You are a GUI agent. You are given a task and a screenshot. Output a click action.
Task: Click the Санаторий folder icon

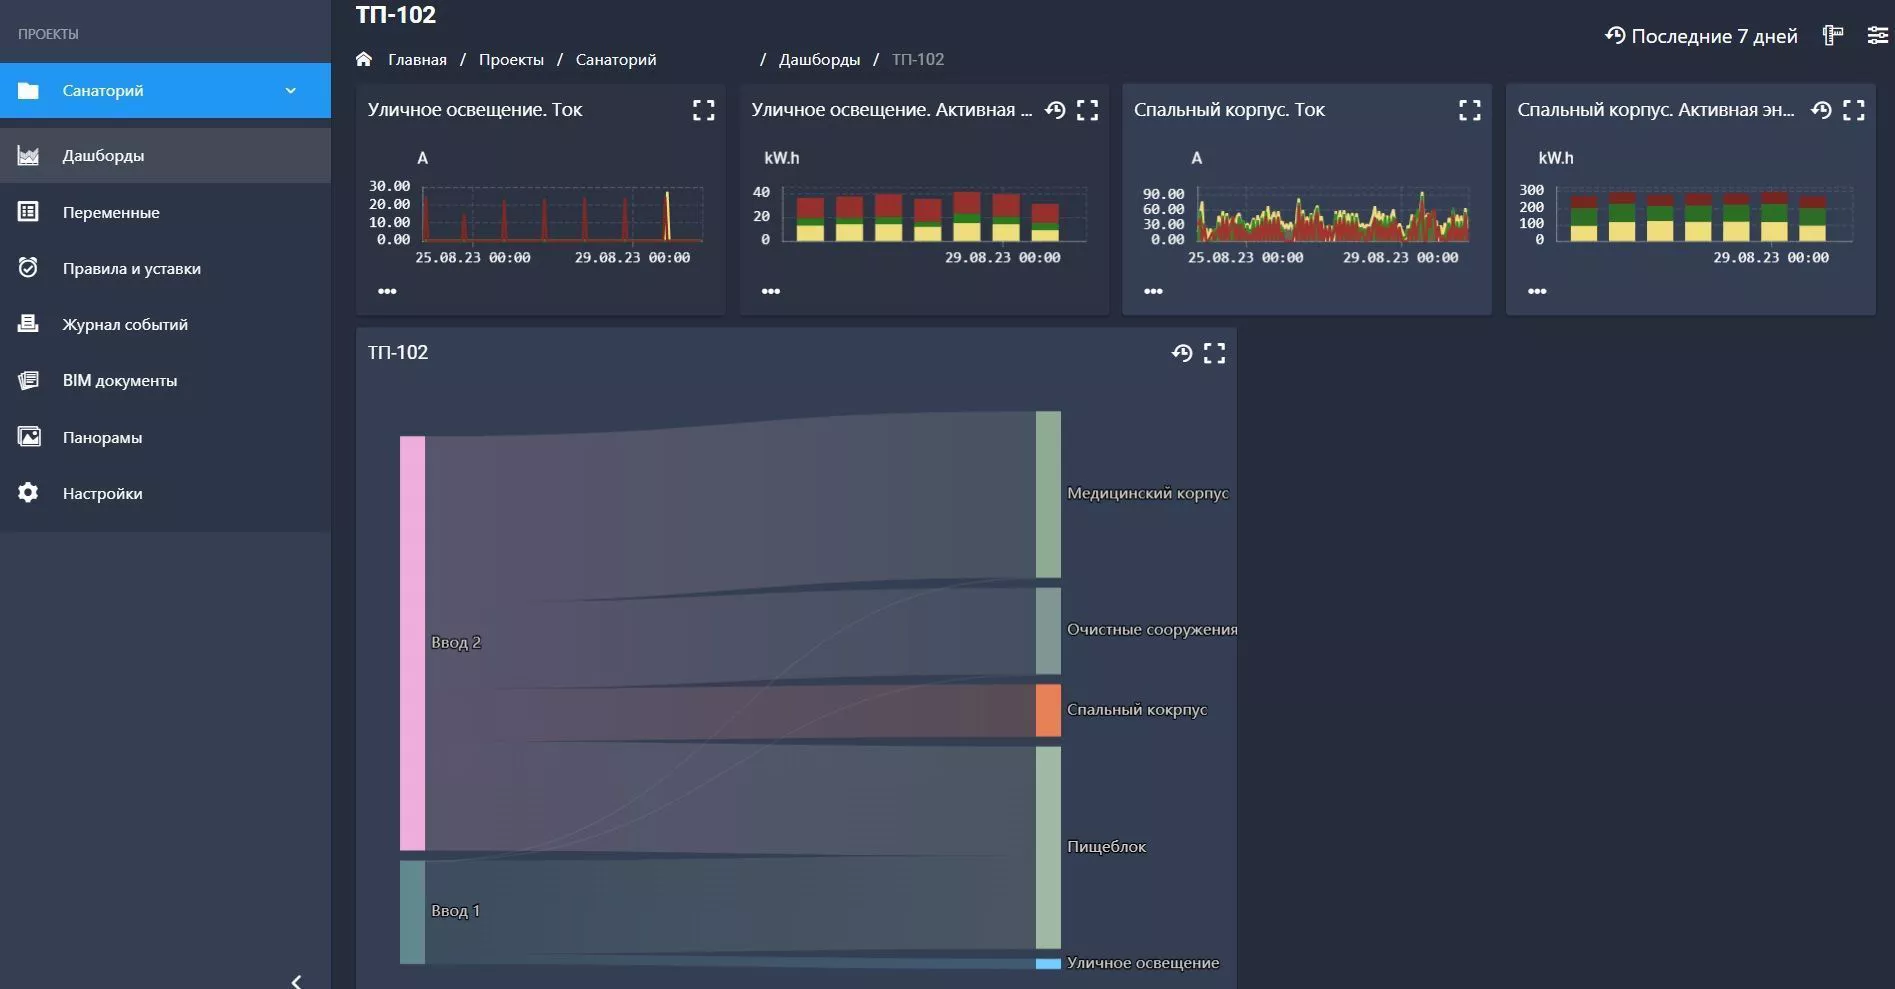(28, 91)
